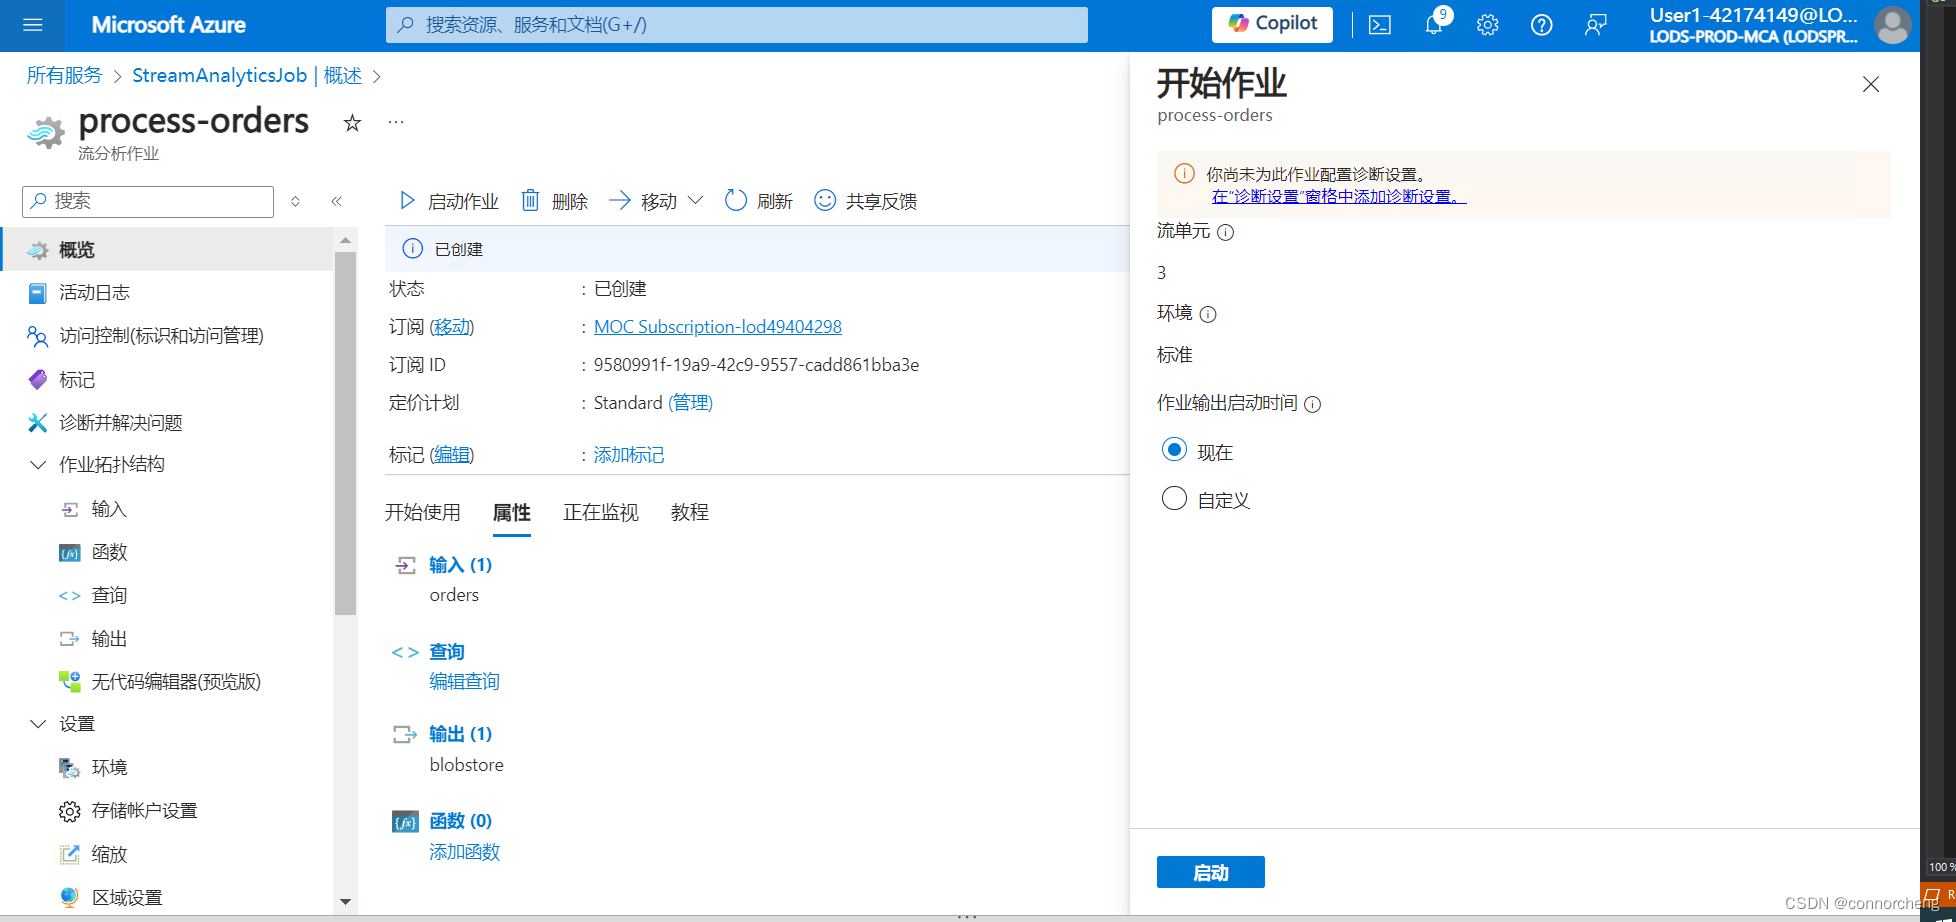Expand the 移动 dropdown chevron
This screenshot has height=922, width=1956.
[x=696, y=201]
